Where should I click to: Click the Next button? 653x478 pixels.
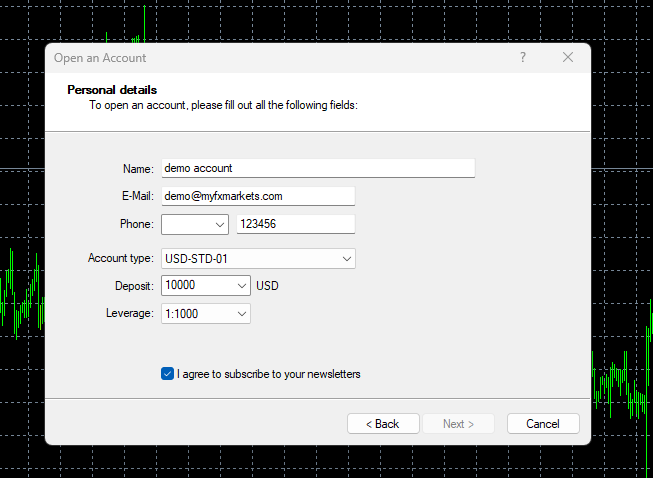(459, 424)
